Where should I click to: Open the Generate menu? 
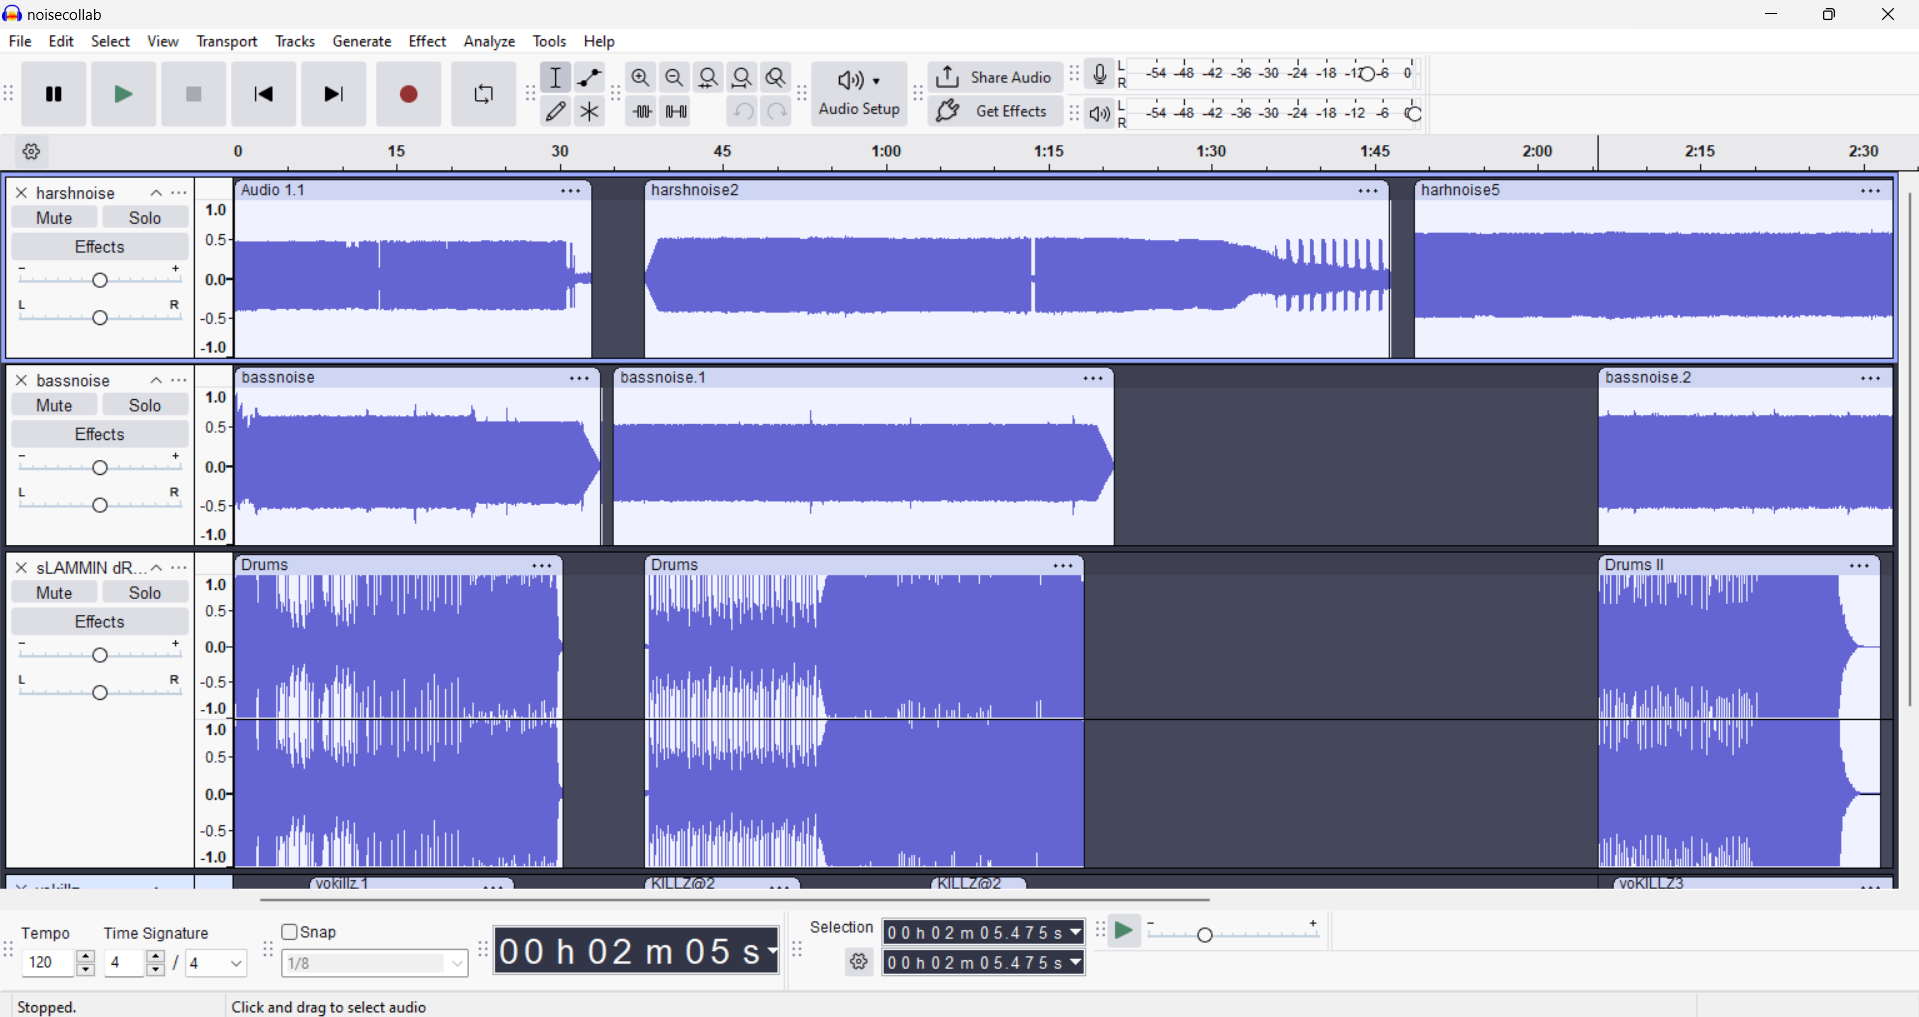coord(362,42)
